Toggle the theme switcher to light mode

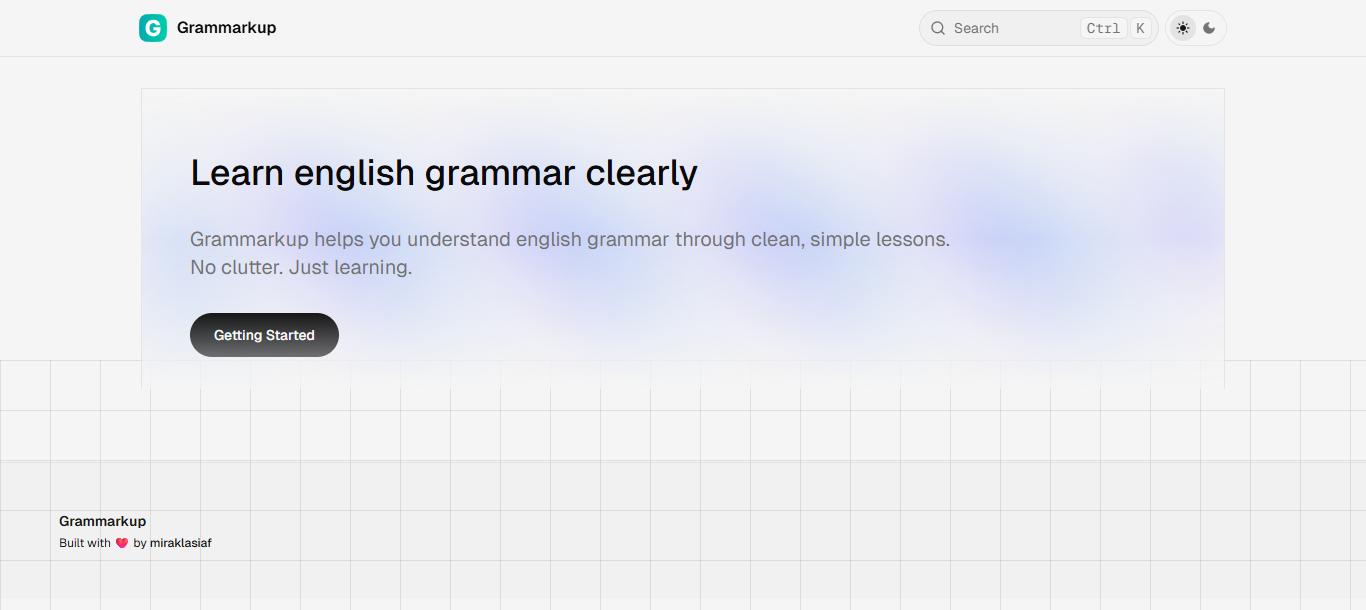click(1182, 28)
